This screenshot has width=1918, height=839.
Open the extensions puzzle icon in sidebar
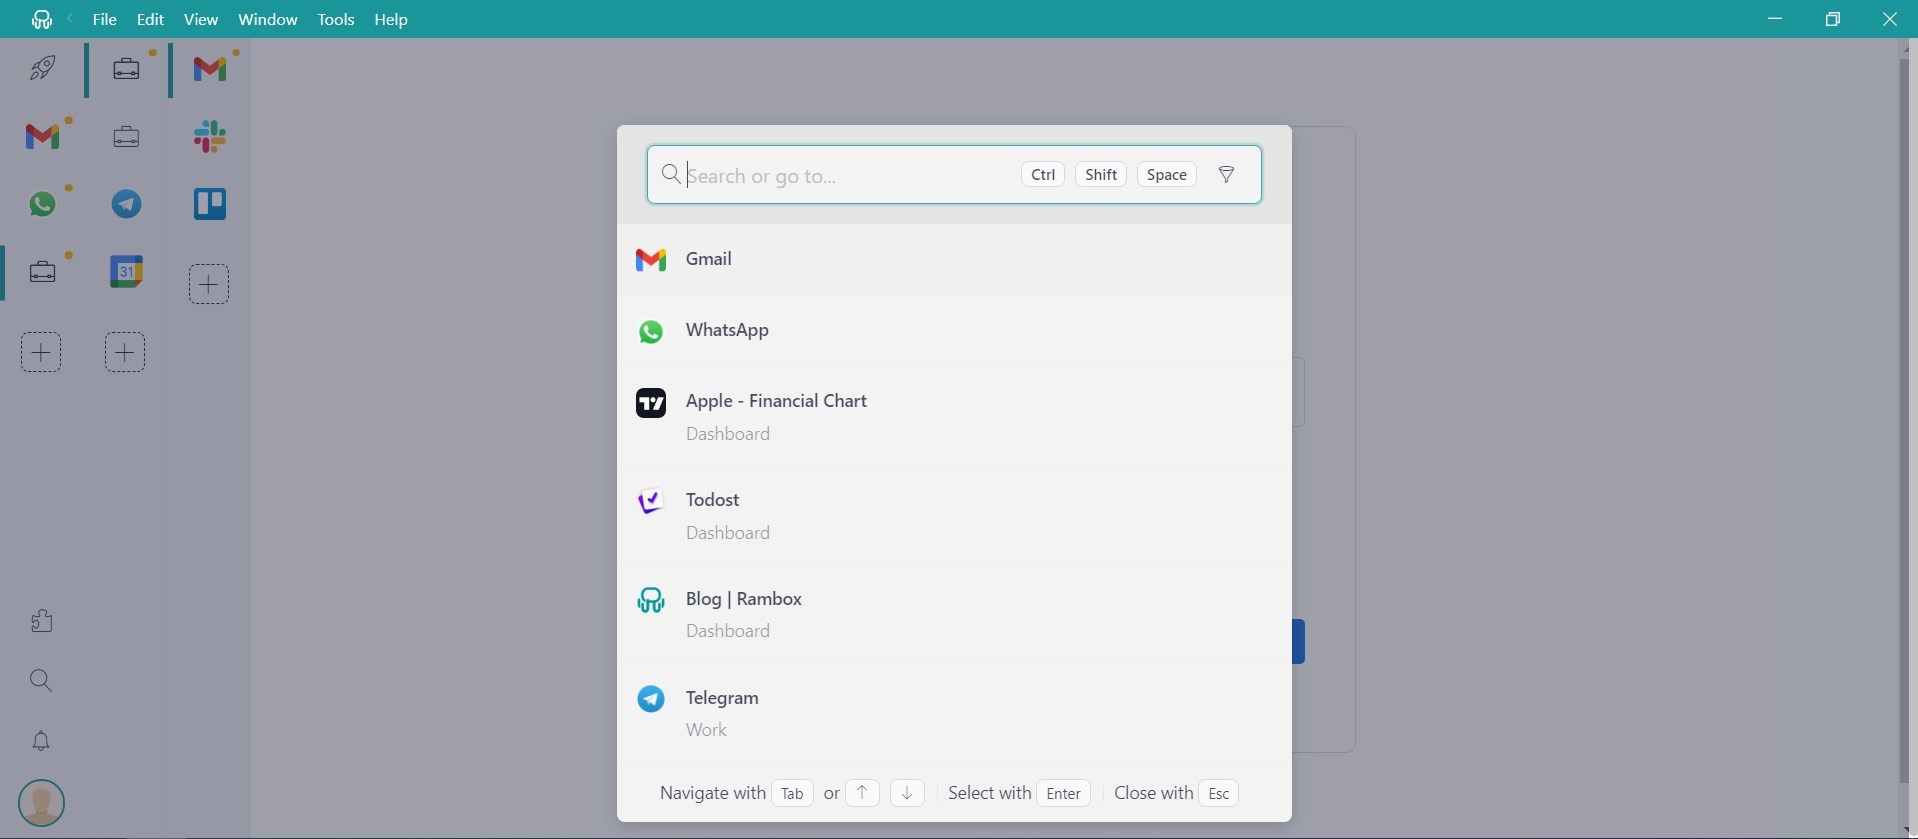click(41, 621)
